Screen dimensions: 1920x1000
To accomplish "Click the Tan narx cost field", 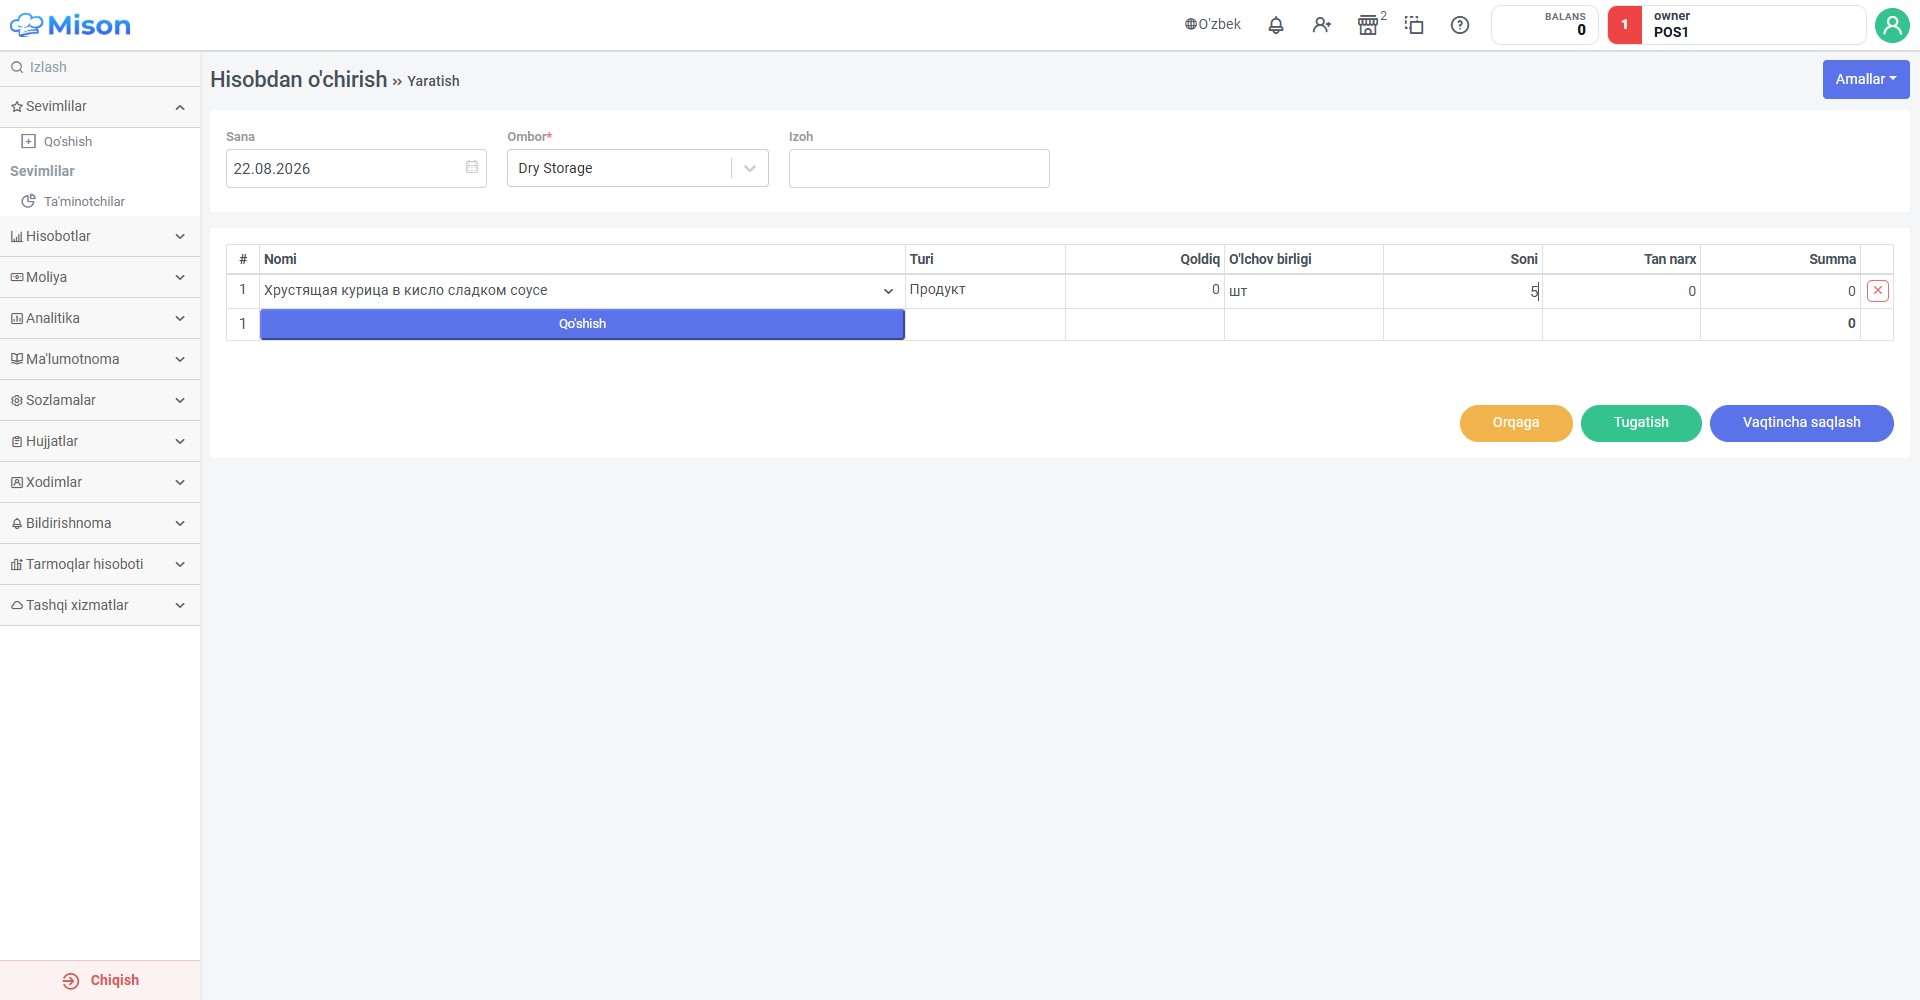I will click(x=1621, y=291).
